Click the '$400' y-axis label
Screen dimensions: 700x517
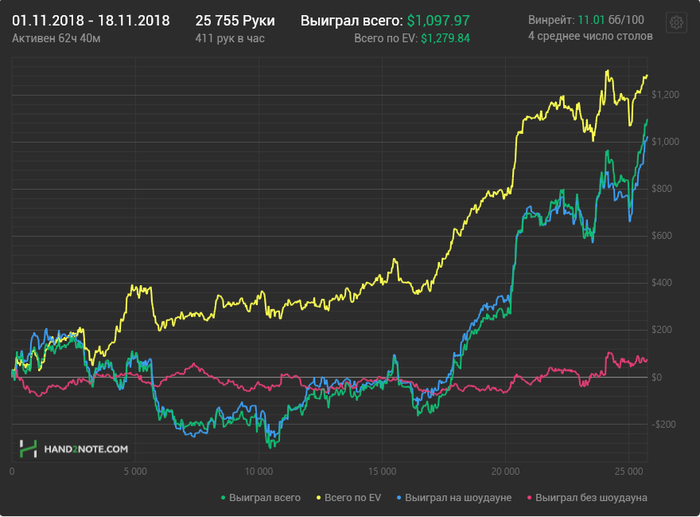click(x=662, y=283)
